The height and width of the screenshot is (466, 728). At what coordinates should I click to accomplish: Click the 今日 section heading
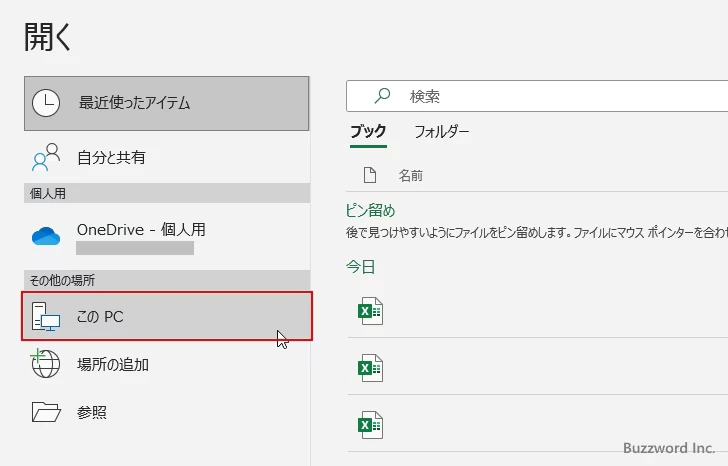[360, 267]
